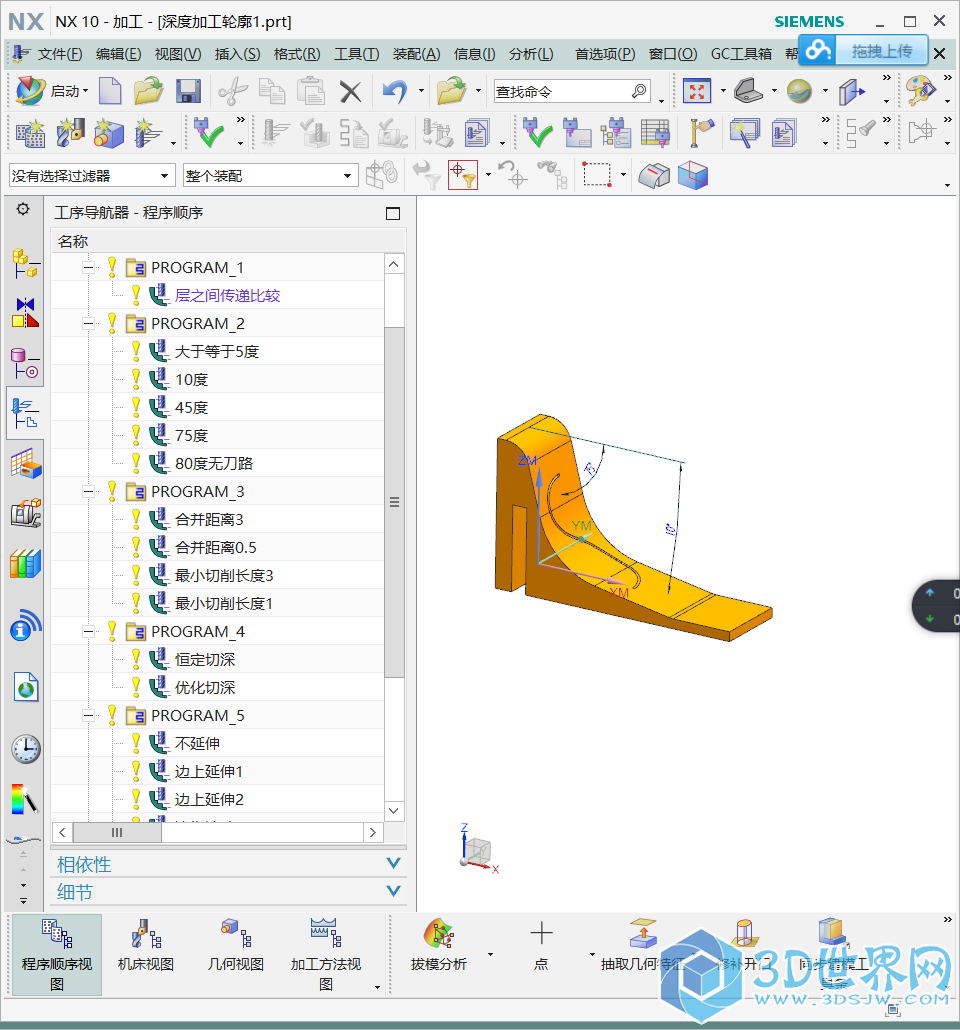The height and width of the screenshot is (1030, 960).
Task: Save the part with the floppy disk icon
Action: tap(188, 91)
